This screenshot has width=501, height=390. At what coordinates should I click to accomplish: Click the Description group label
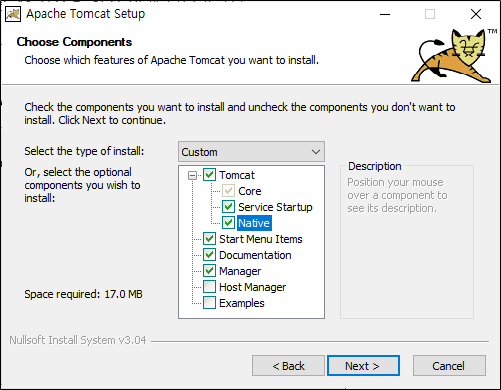[x=375, y=166]
